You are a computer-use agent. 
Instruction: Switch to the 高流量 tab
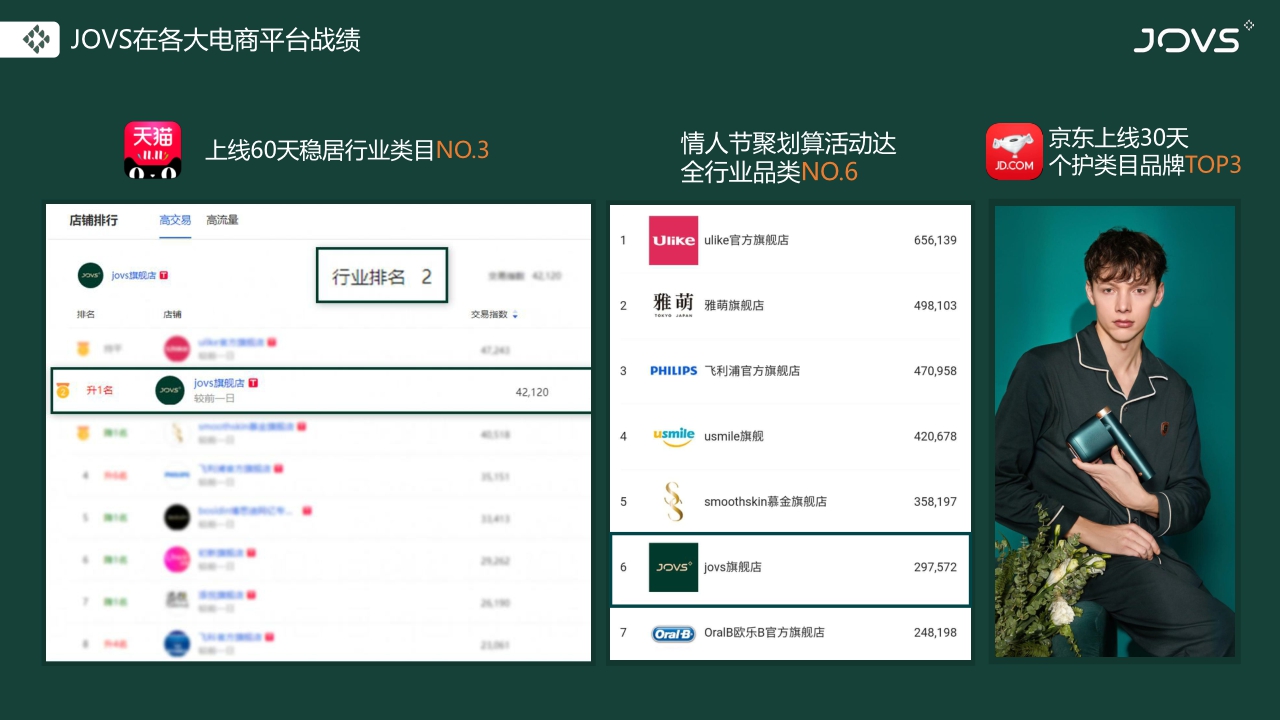point(222,221)
